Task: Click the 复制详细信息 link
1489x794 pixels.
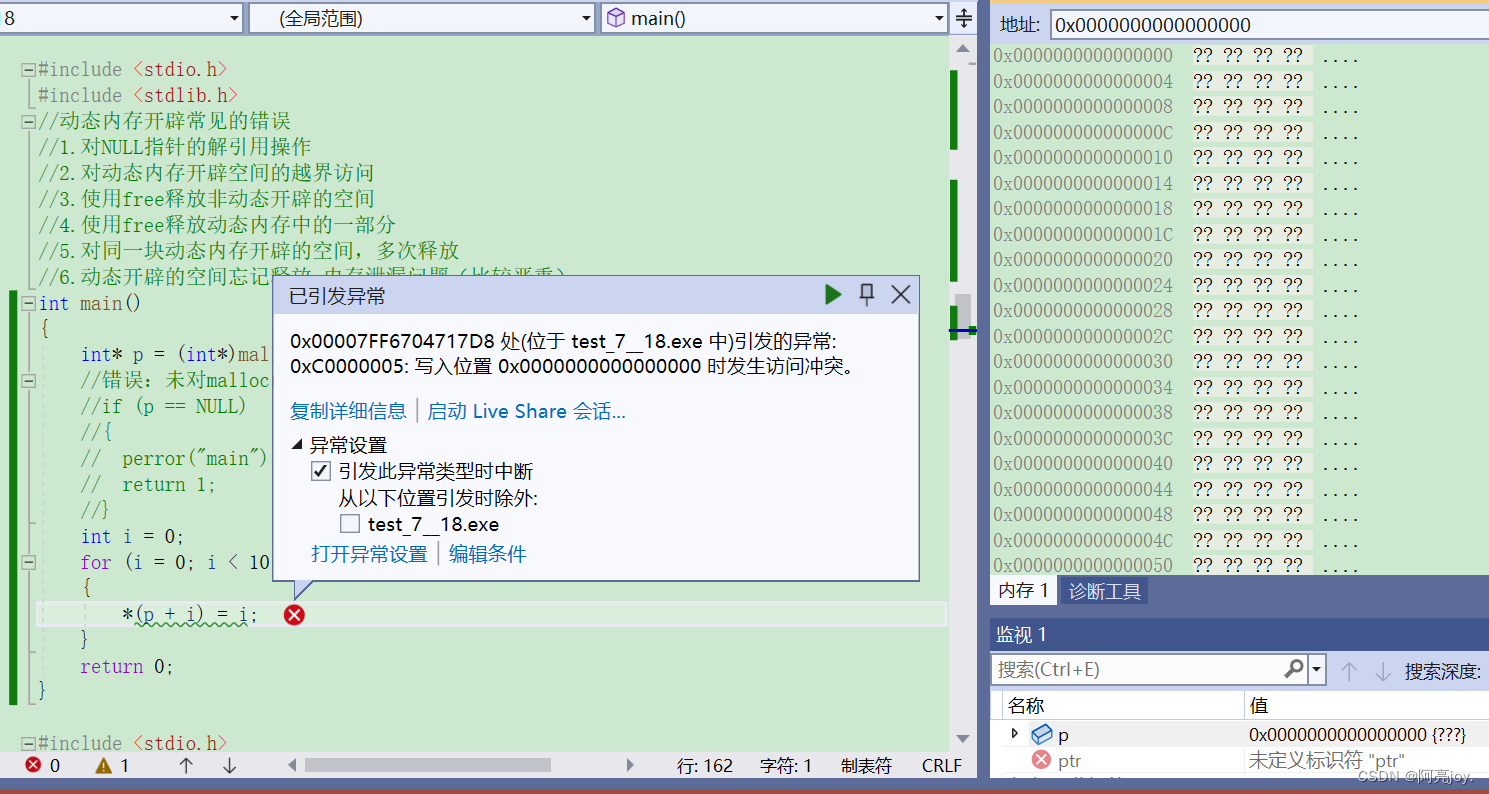Action: pyautogui.click(x=348, y=411)
